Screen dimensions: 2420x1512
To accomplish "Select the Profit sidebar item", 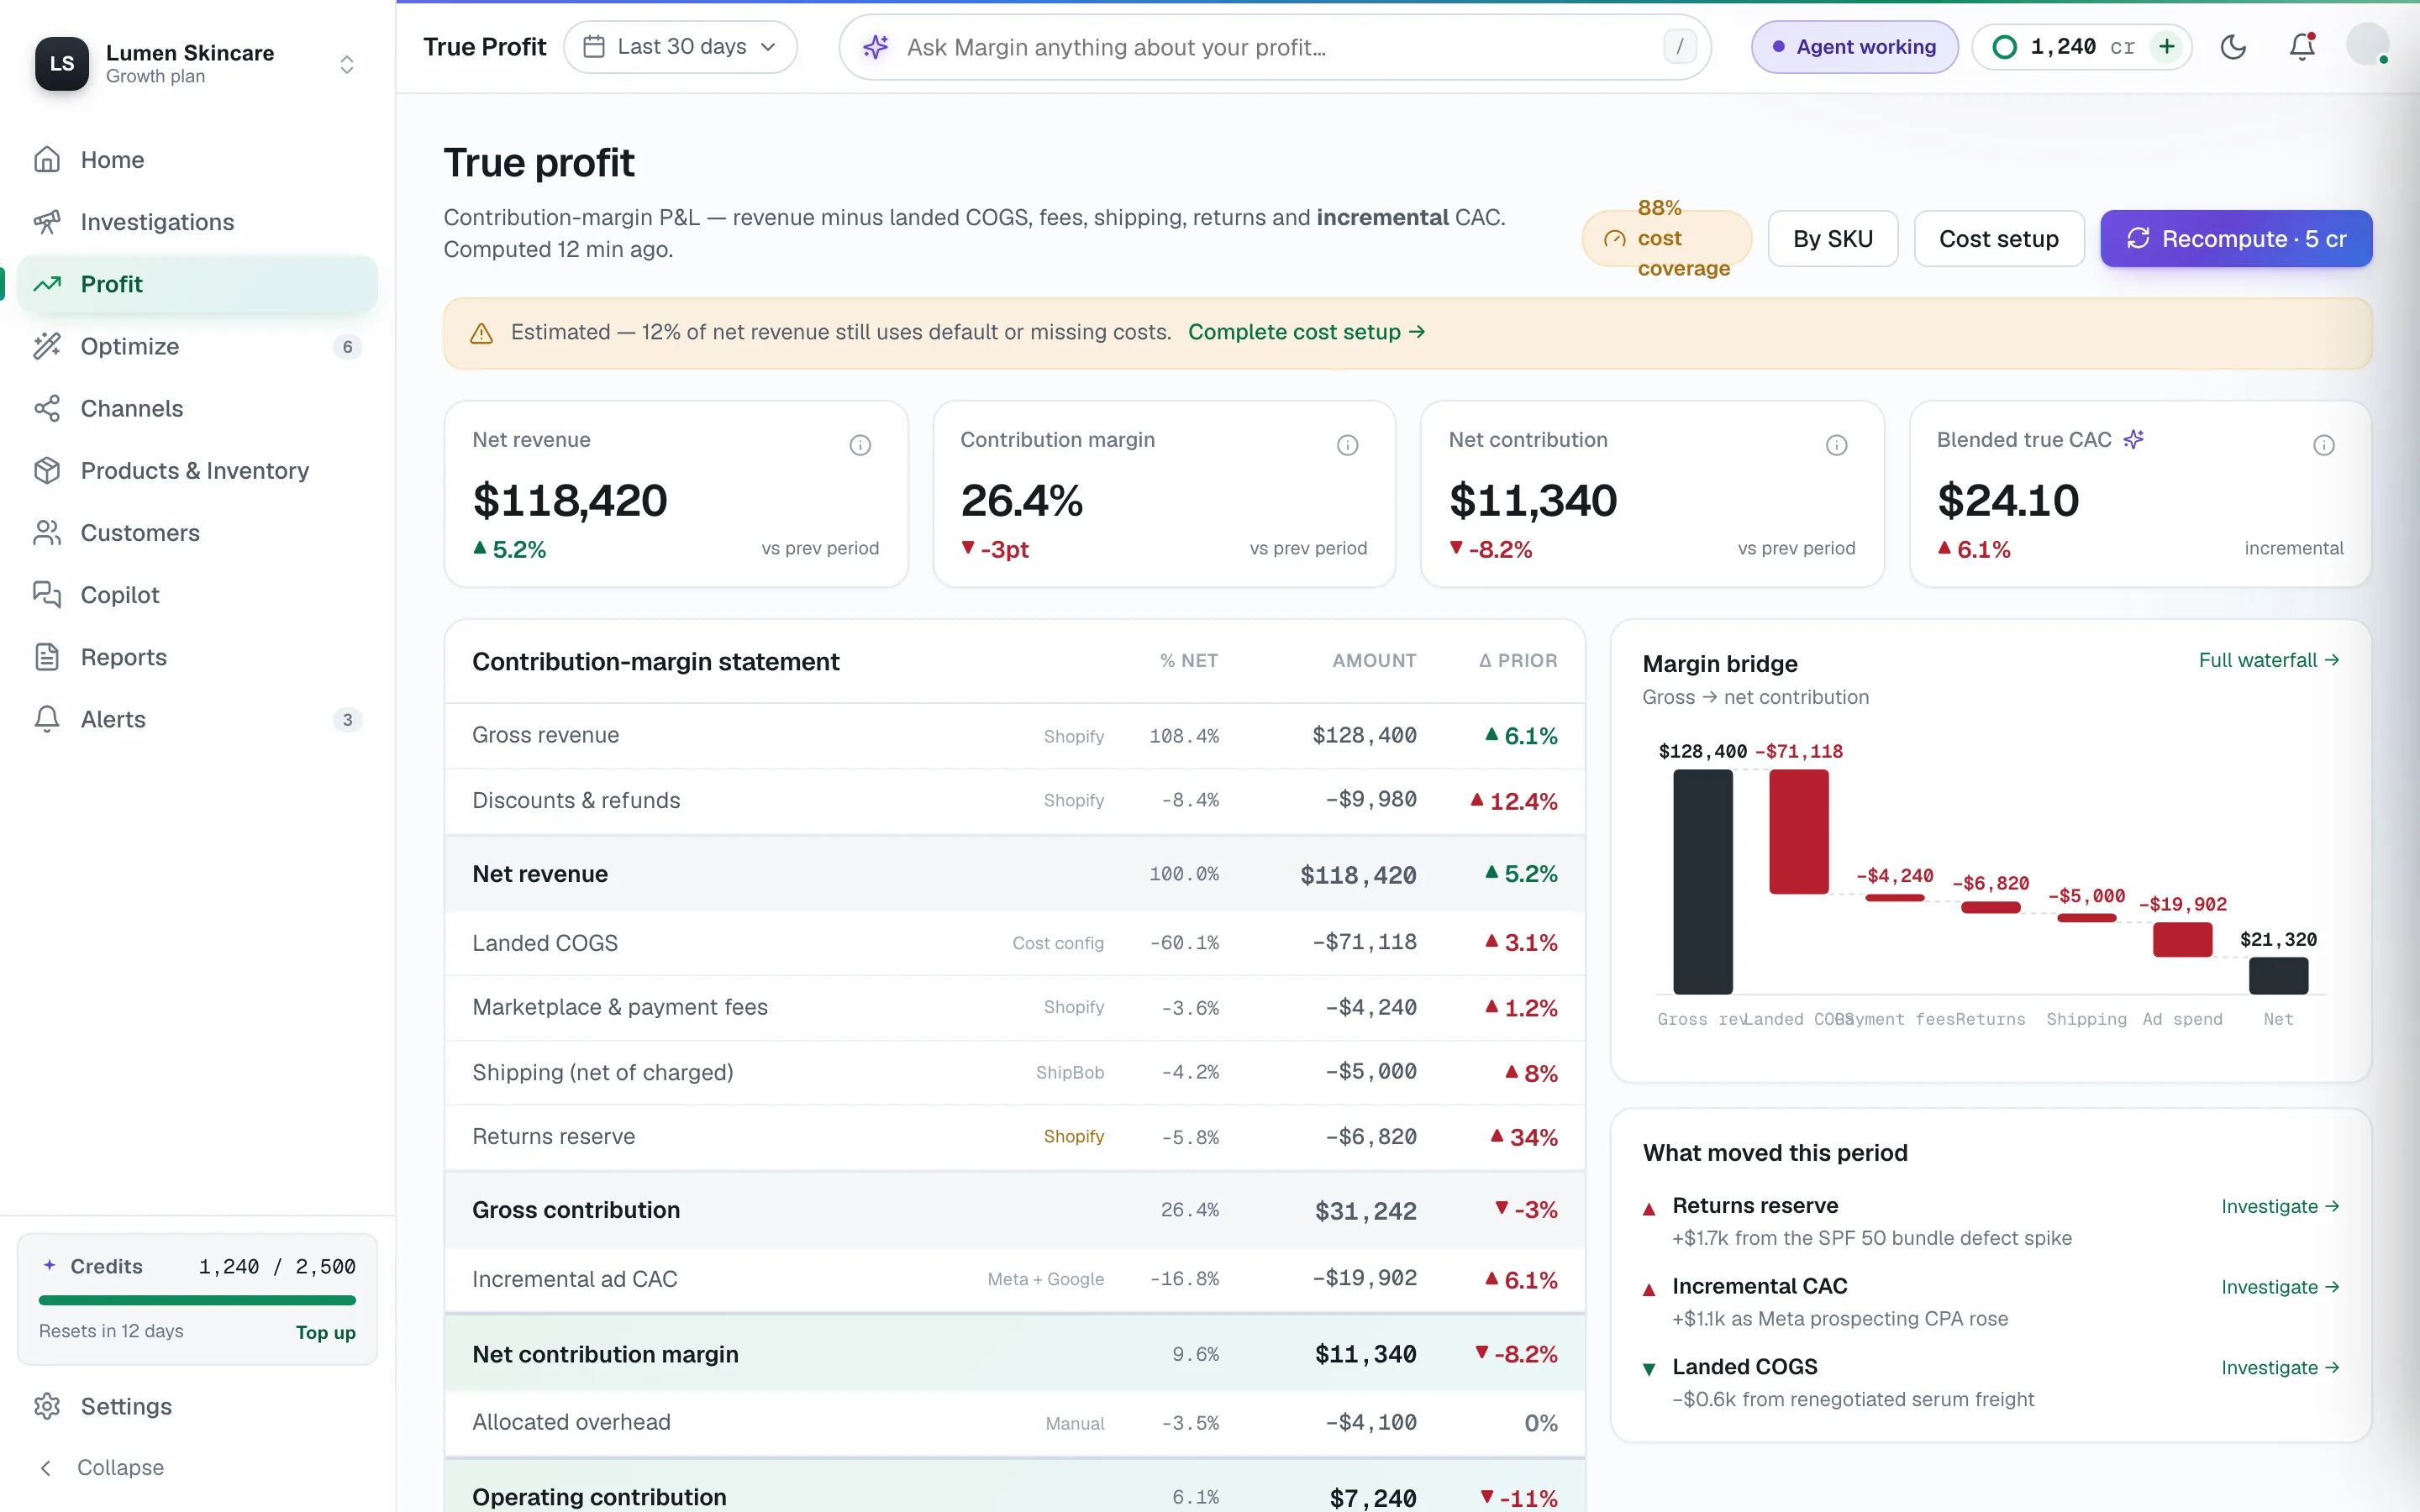I will click(x=197, y=284).
